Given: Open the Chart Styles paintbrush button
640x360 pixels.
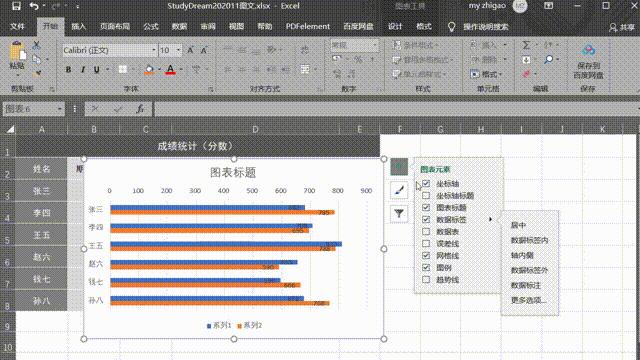Looking at the screenshot, I should (x=399, y=190).
